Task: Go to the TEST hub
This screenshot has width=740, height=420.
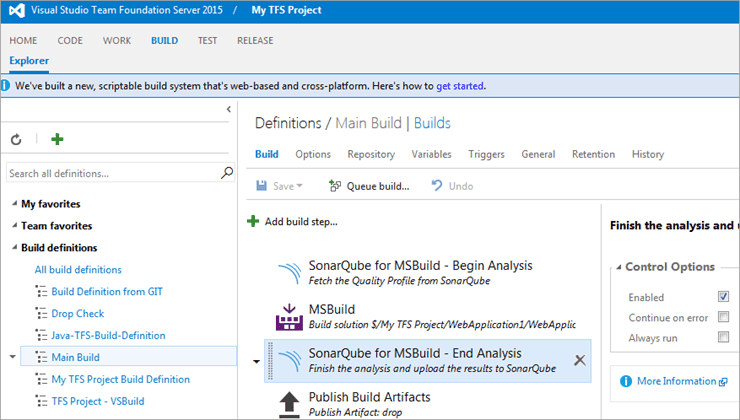Action: pos(207,41)
